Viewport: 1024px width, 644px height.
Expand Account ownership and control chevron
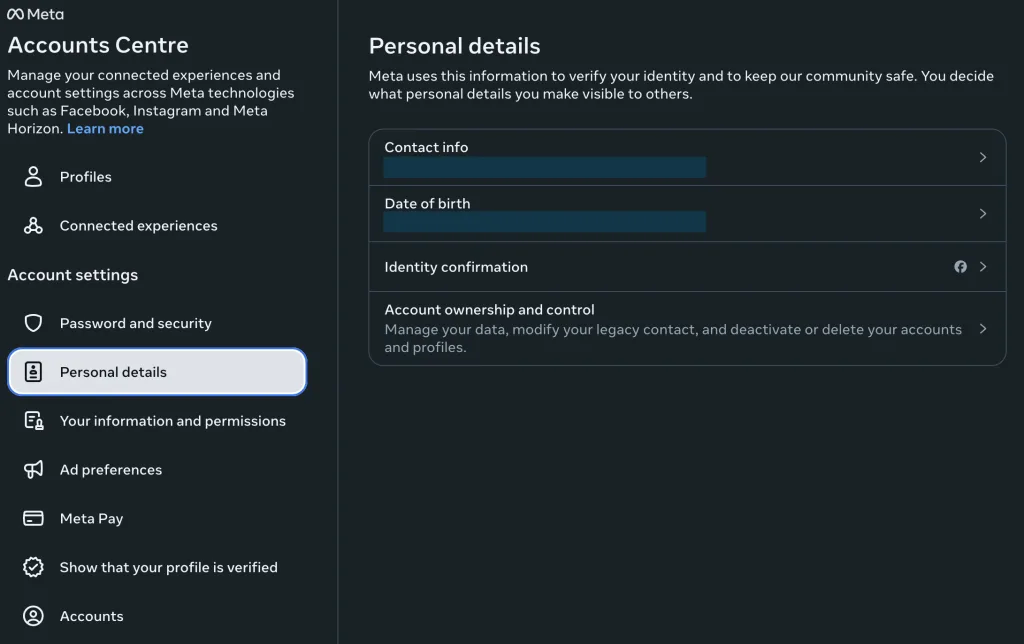pyautogui.click(x=983, y=329)
